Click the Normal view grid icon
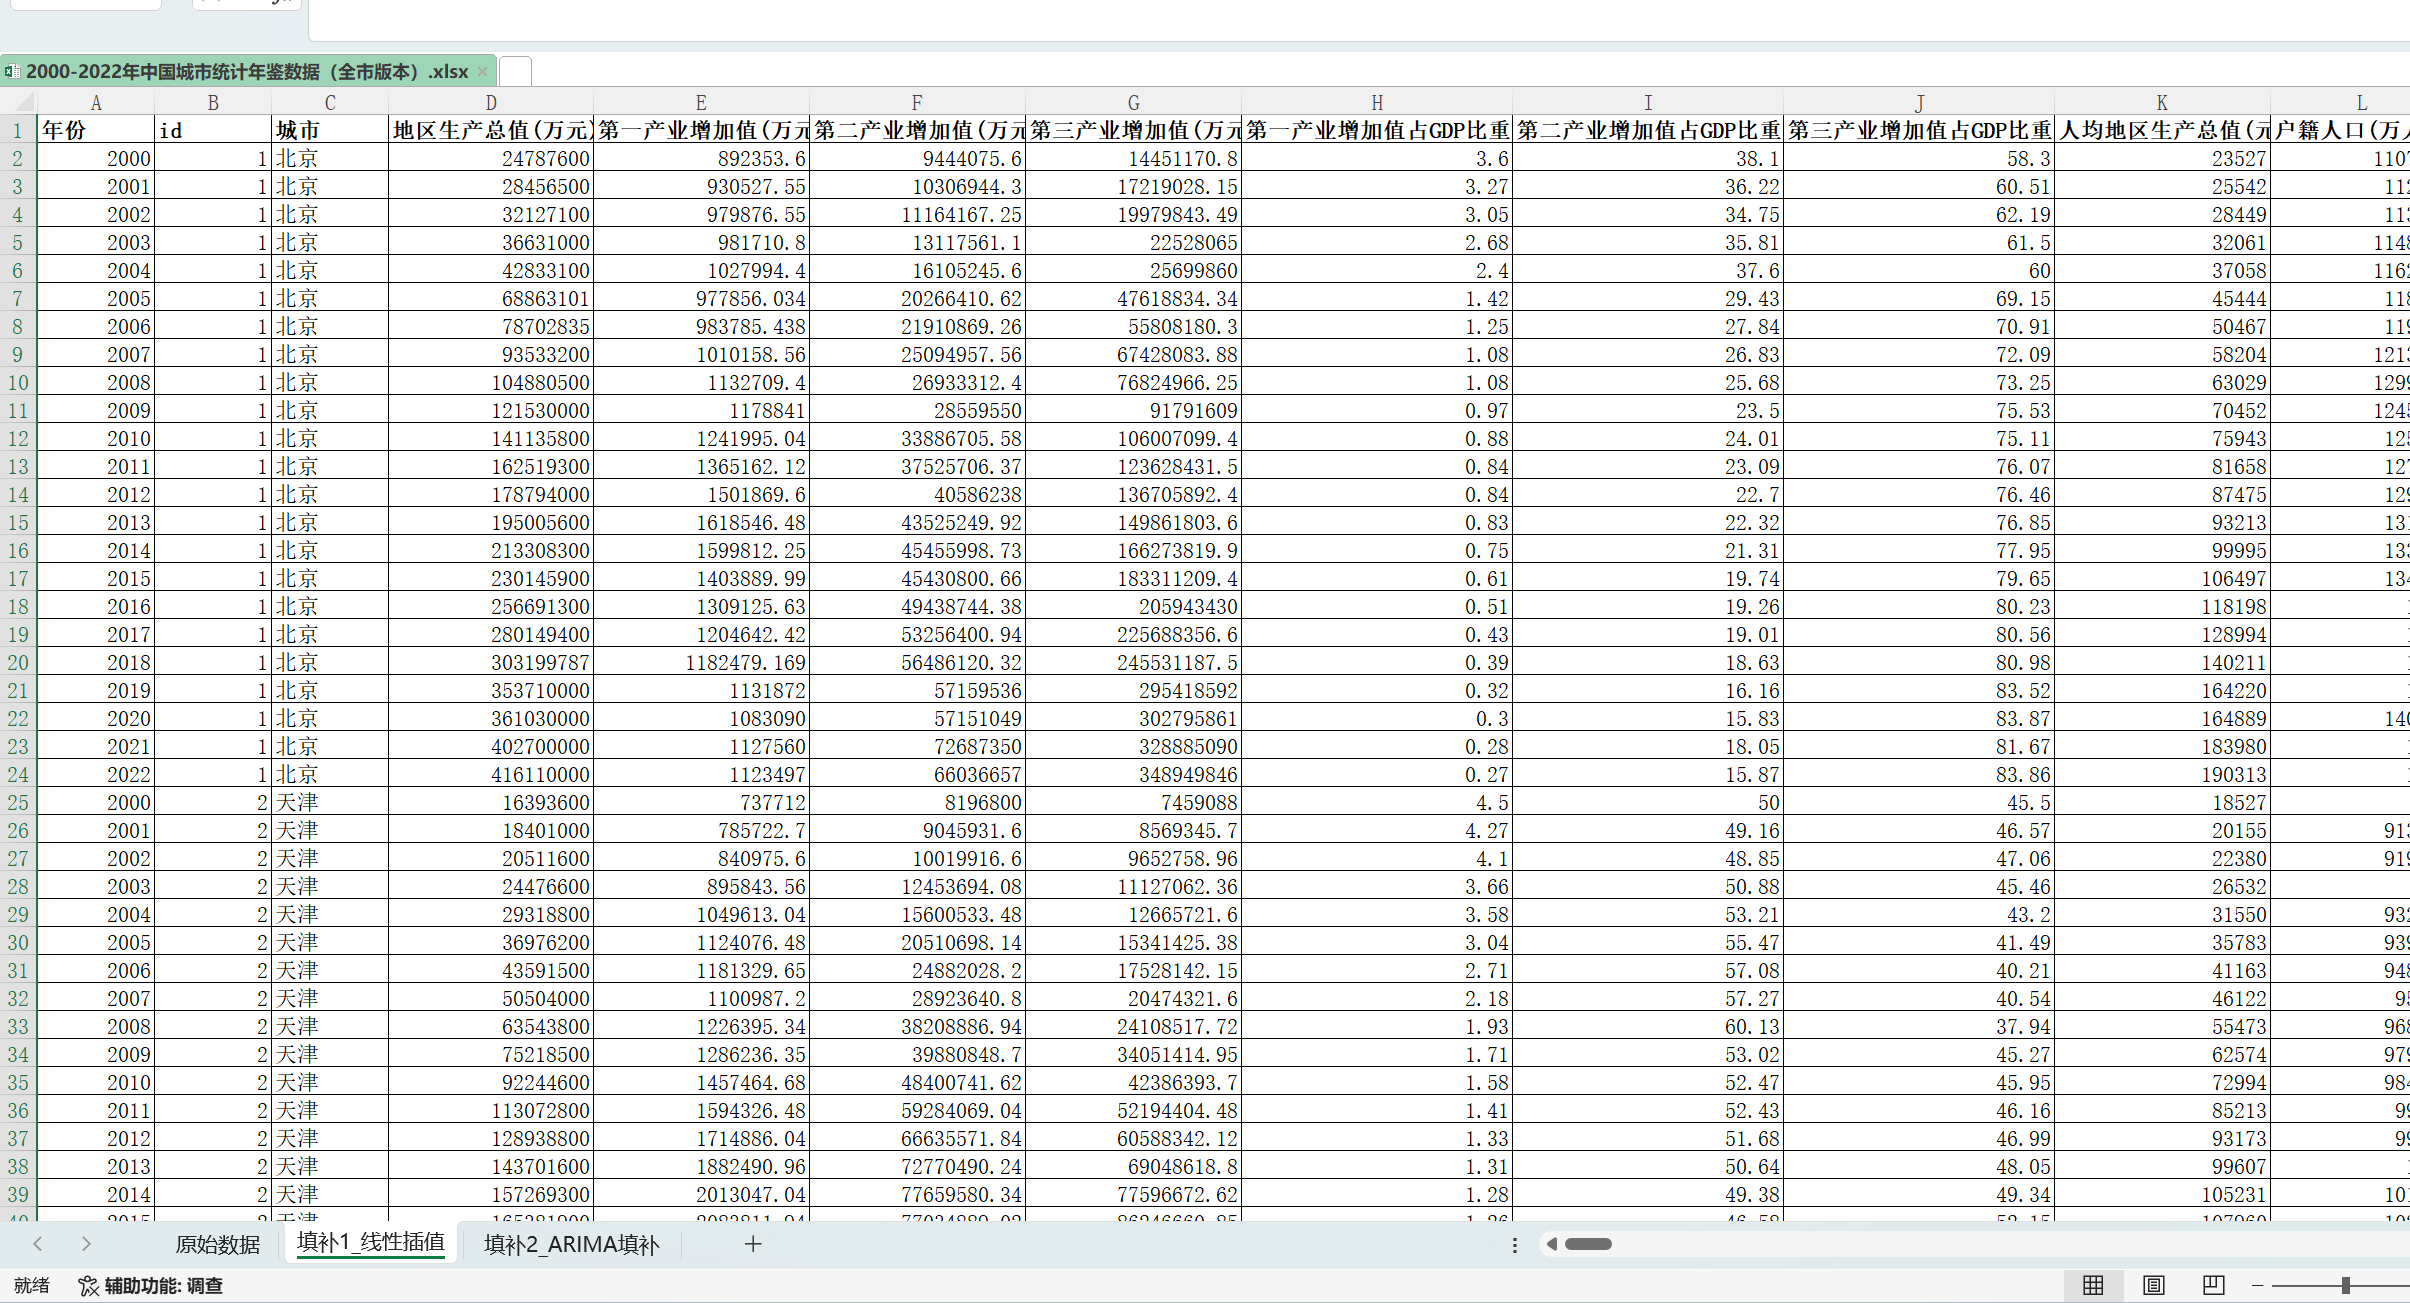 pos(2093,1285)
